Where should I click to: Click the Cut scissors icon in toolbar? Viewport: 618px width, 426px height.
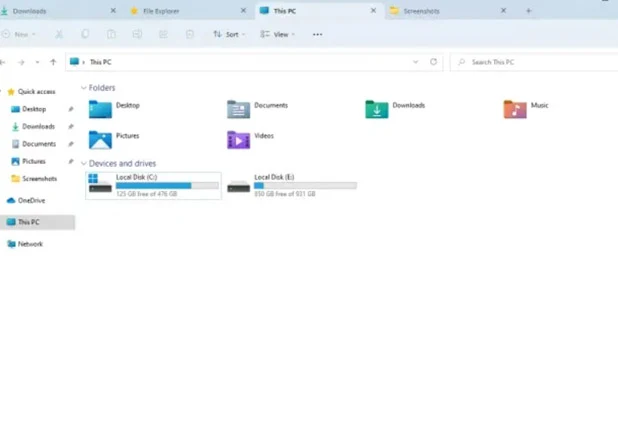59,34
